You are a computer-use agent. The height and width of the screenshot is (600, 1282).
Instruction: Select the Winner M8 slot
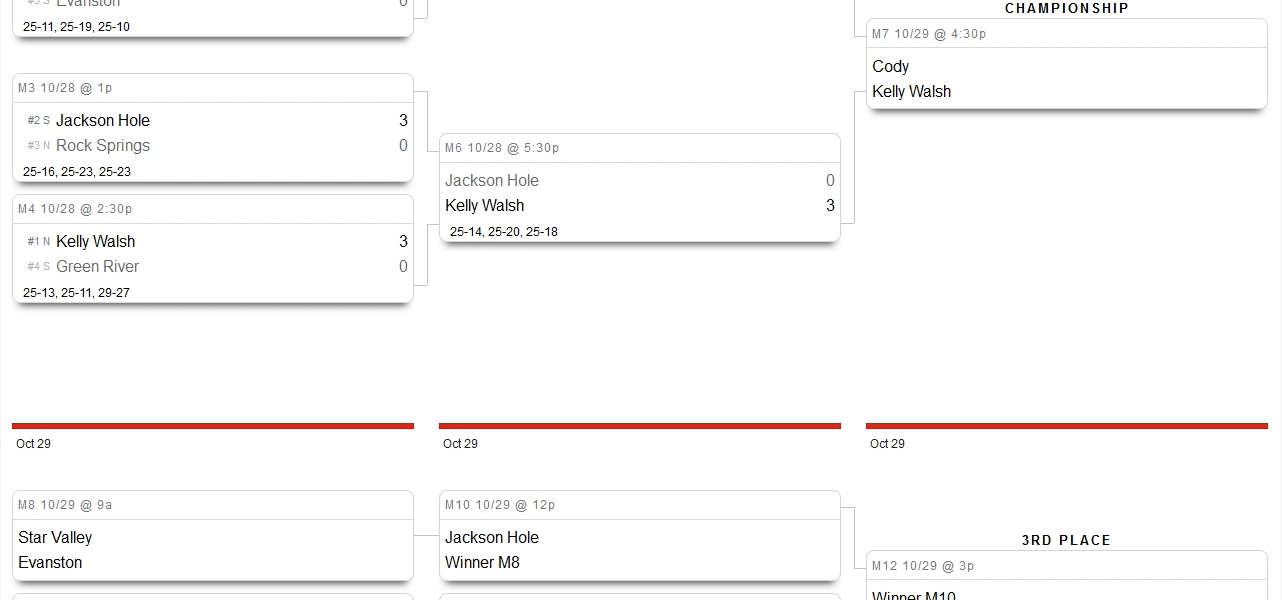(482, 562)
